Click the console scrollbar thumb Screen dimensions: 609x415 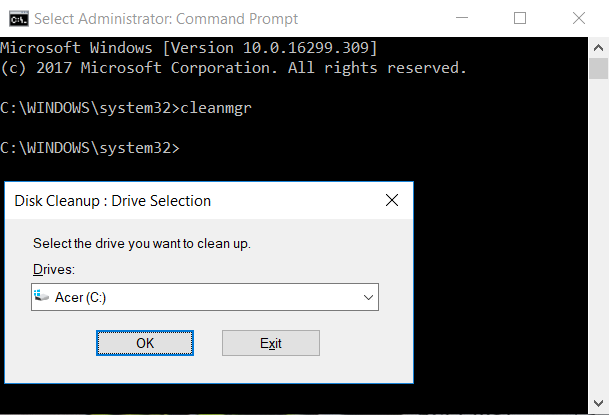tap(598, 68)
